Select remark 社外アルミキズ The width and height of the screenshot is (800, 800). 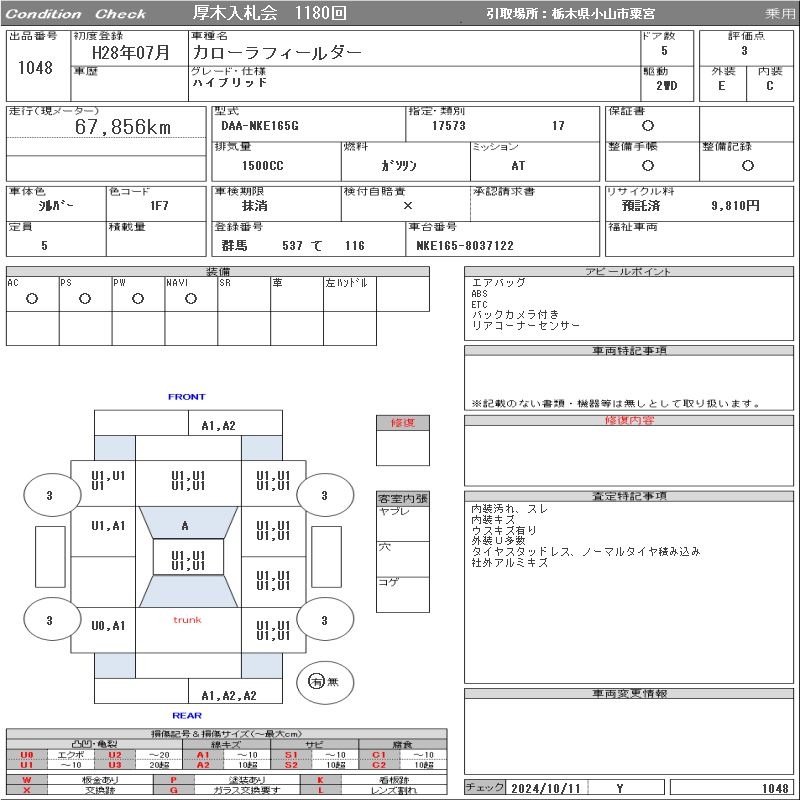click(x=510, y=563)
